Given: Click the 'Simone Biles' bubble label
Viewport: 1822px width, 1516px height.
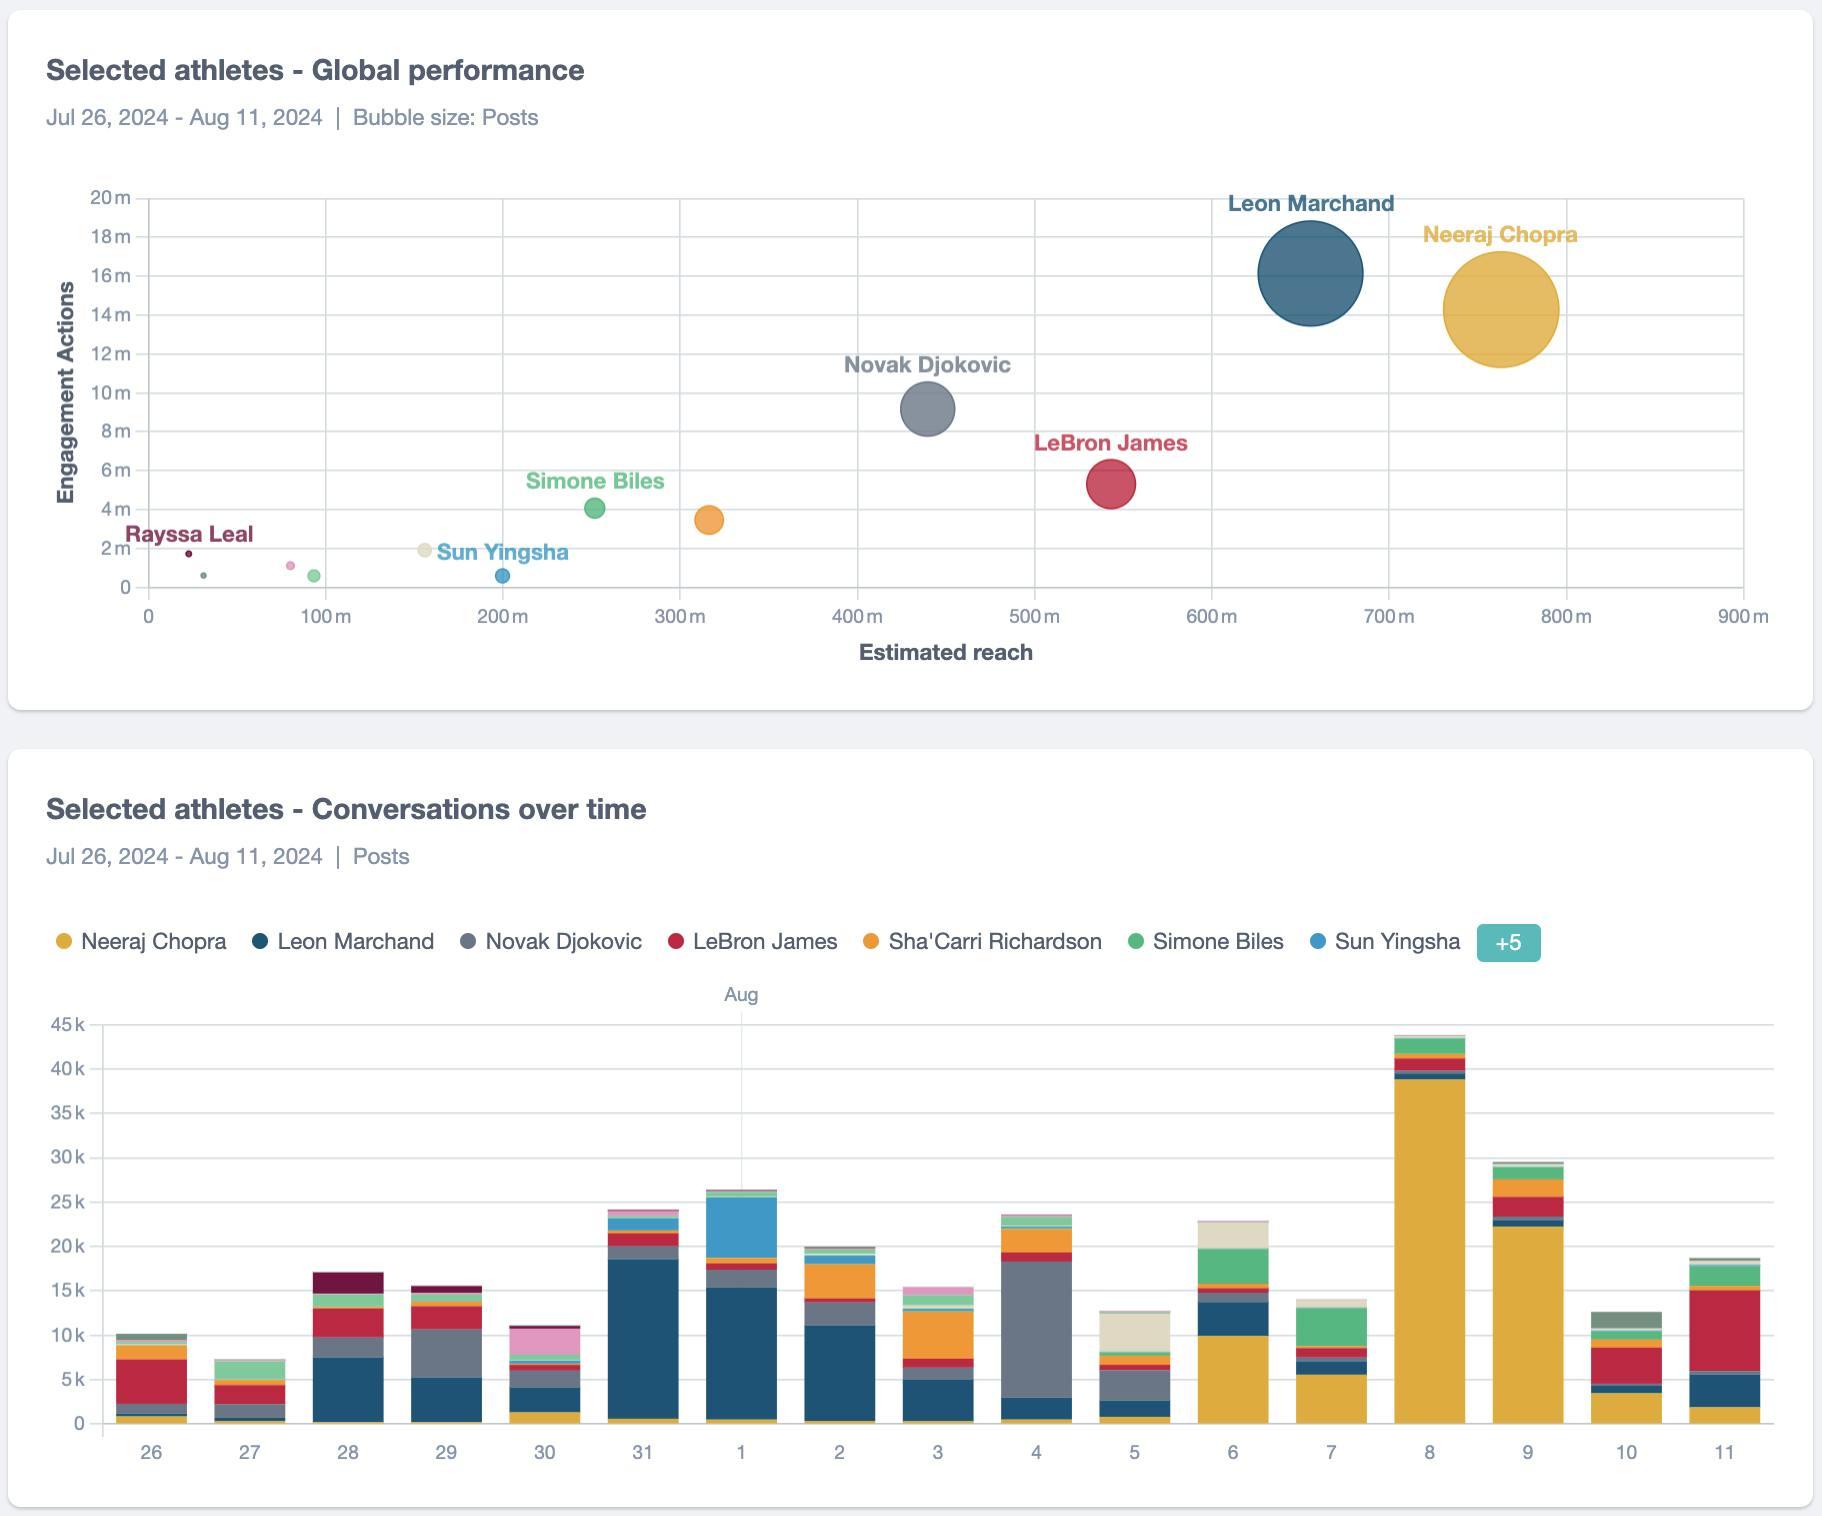Looking at the screenshot, I should 595,481.
